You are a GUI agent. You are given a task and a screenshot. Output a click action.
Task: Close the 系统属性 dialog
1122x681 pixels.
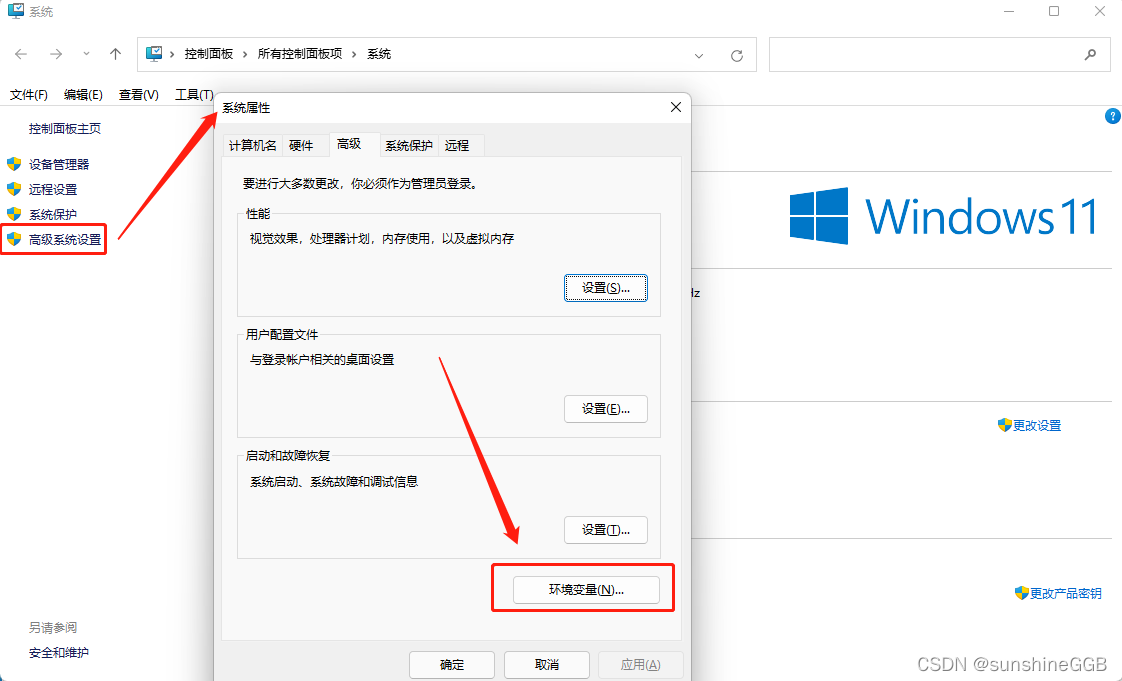click(x=675, y=107)
